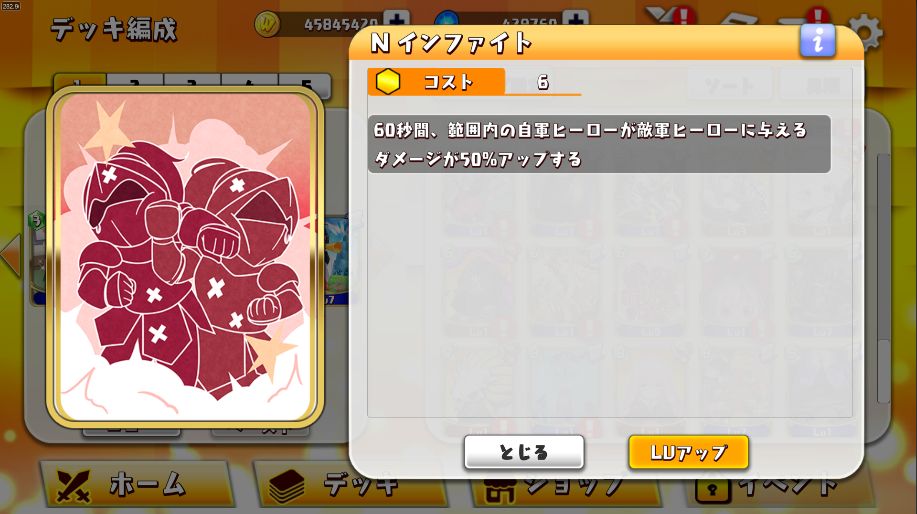Switch to deck tab number 5

tap(305, 84)
